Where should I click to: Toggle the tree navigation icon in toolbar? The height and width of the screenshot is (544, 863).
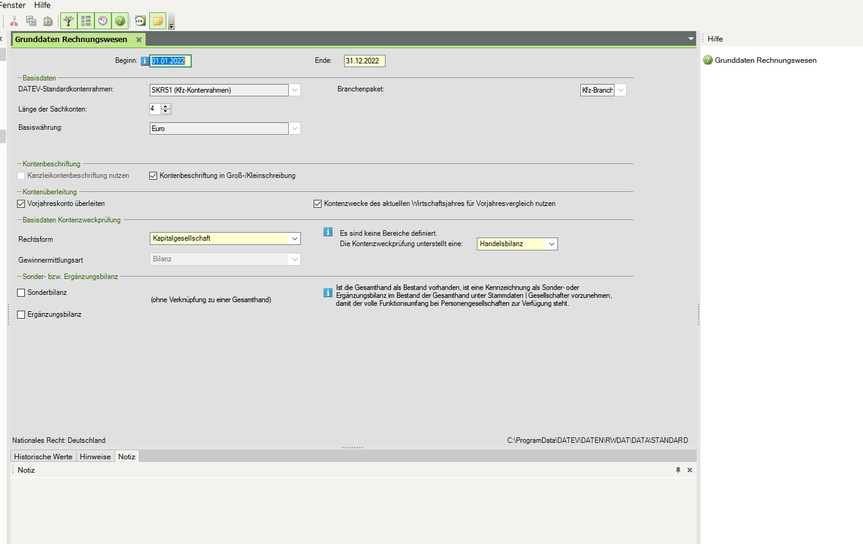(68, 21)
